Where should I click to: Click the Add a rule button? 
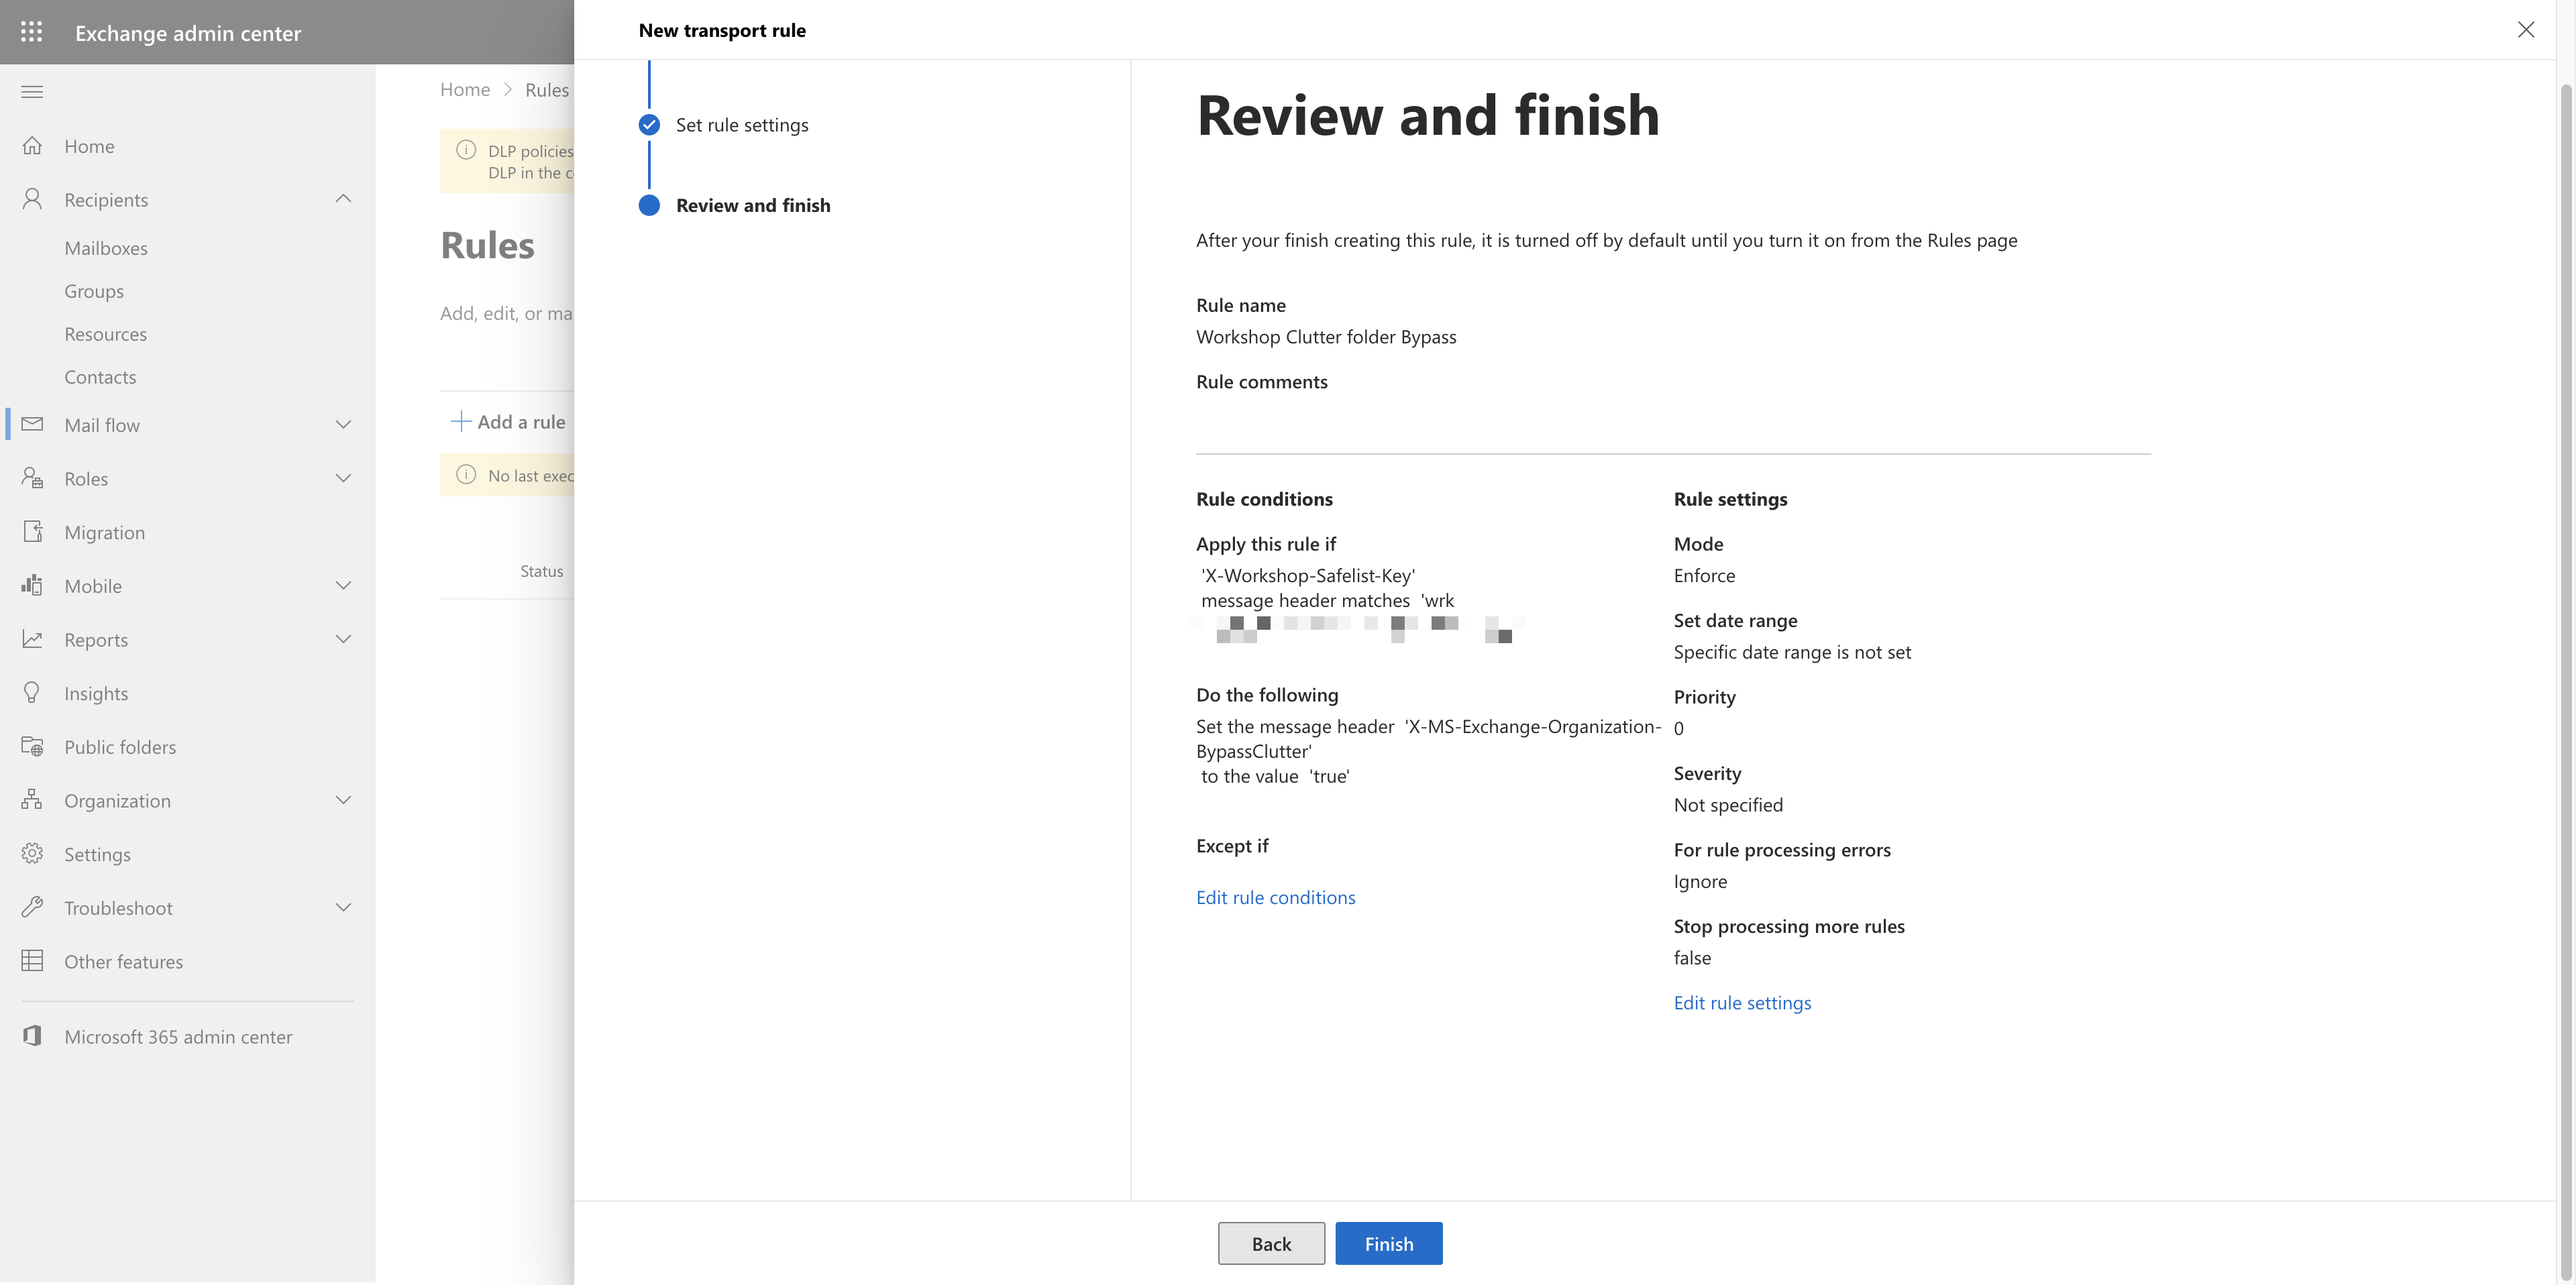(508, 422)
